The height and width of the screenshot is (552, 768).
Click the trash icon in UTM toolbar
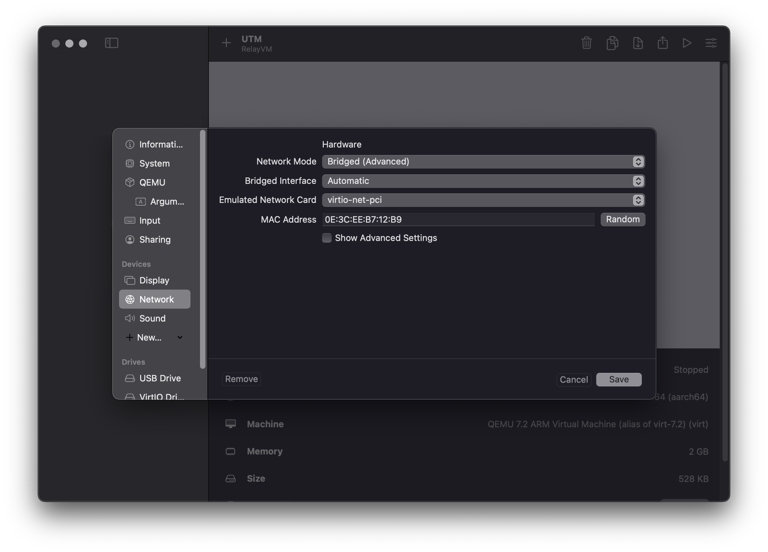[x=587, y=43]
